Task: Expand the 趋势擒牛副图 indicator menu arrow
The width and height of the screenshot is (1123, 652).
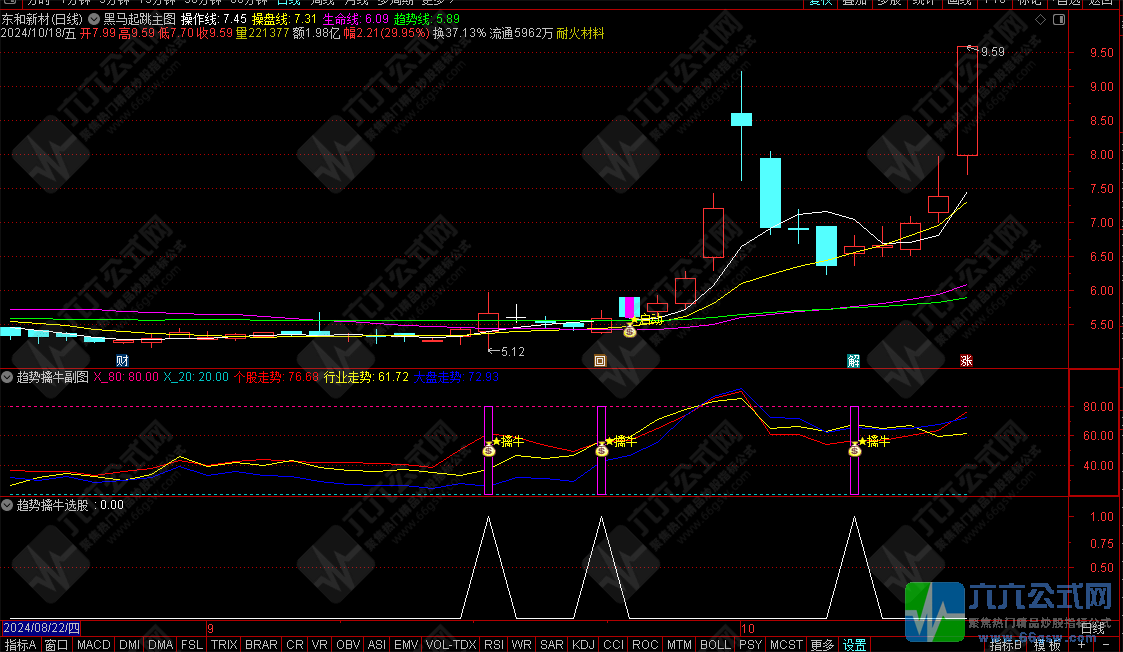Action: (x=7, y=377)
